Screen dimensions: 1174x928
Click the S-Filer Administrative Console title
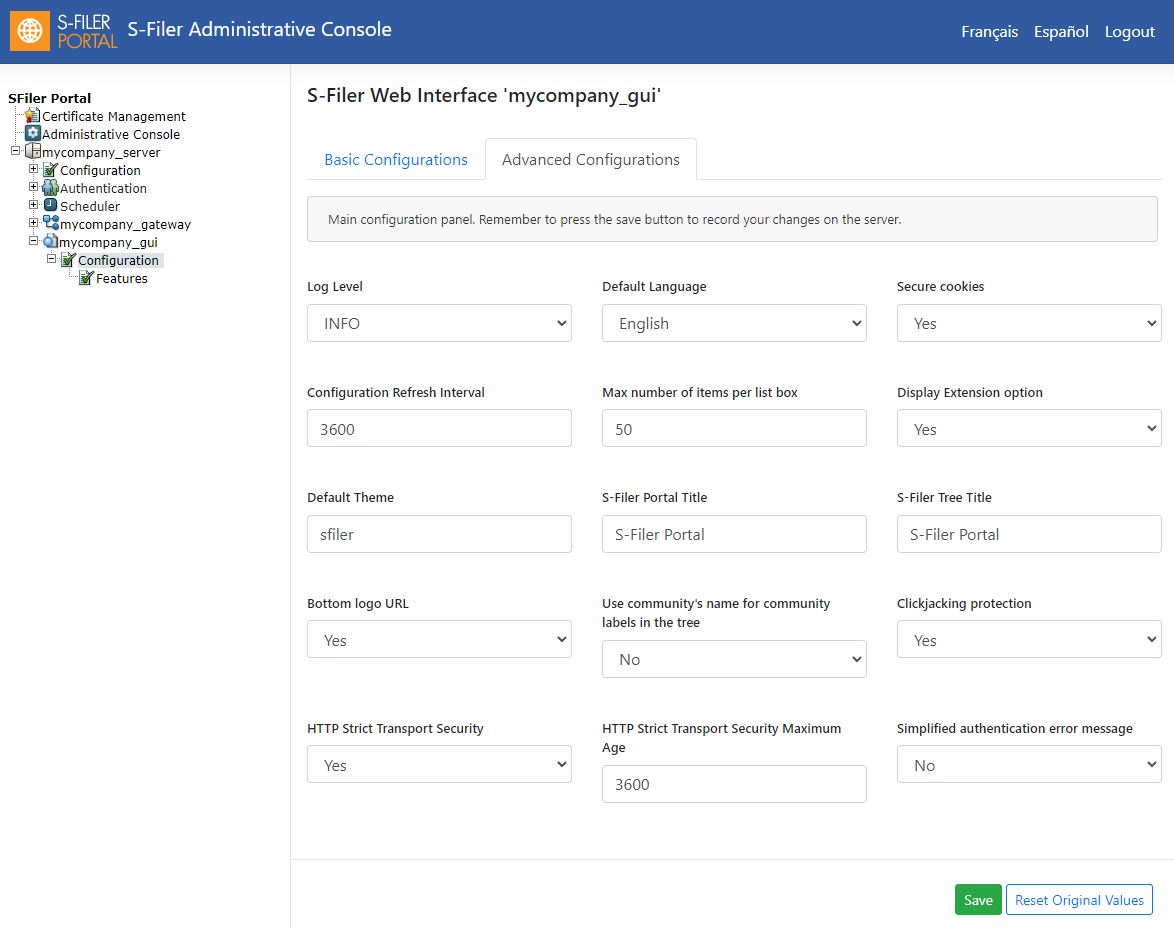click(x=259, y=29)
